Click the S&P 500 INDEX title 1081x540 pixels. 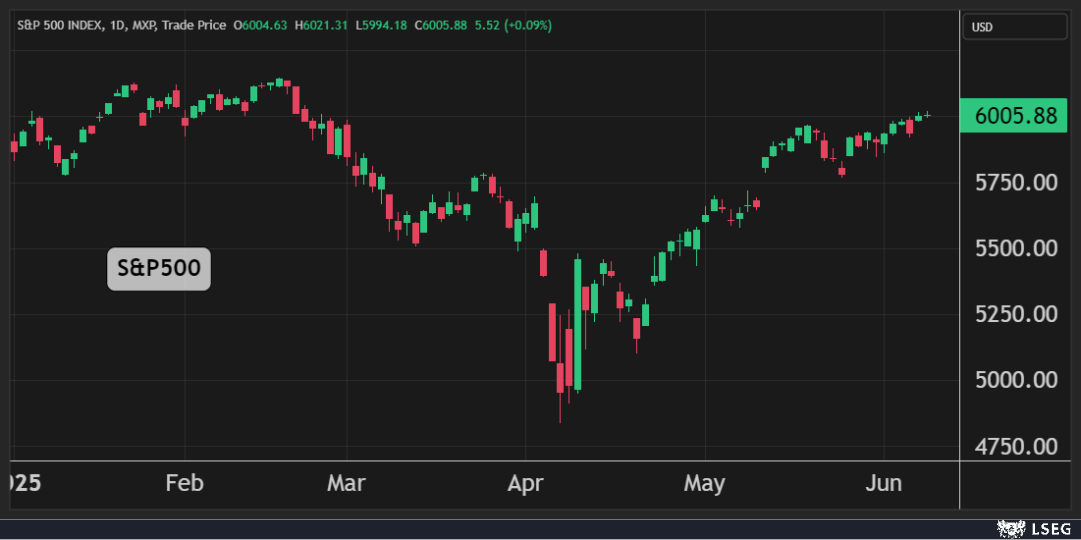(x=58, y=25)
